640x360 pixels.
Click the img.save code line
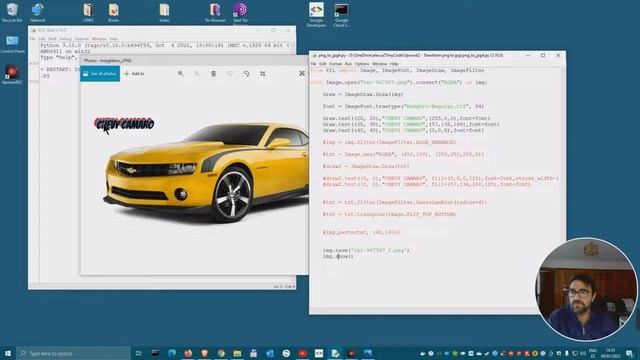click(366, 250)
